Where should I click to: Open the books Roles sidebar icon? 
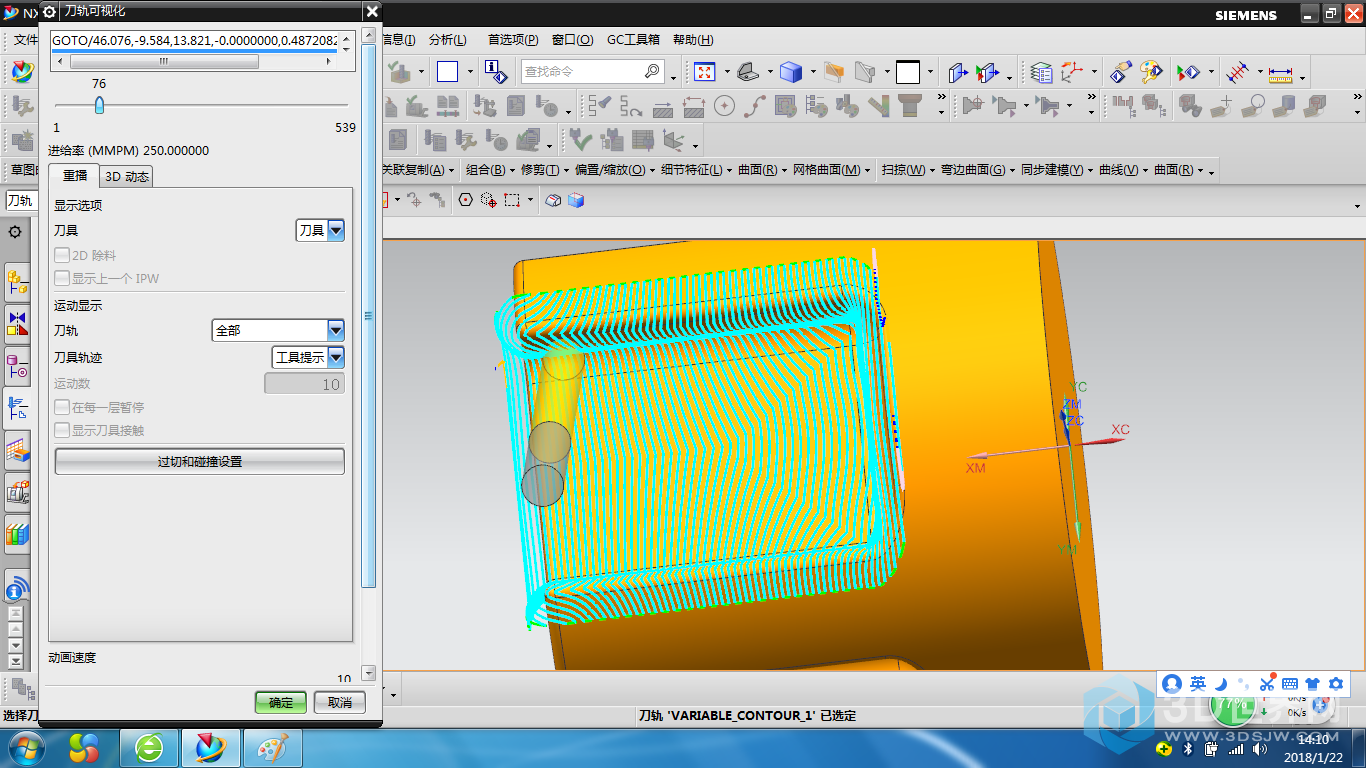[17, 534]
